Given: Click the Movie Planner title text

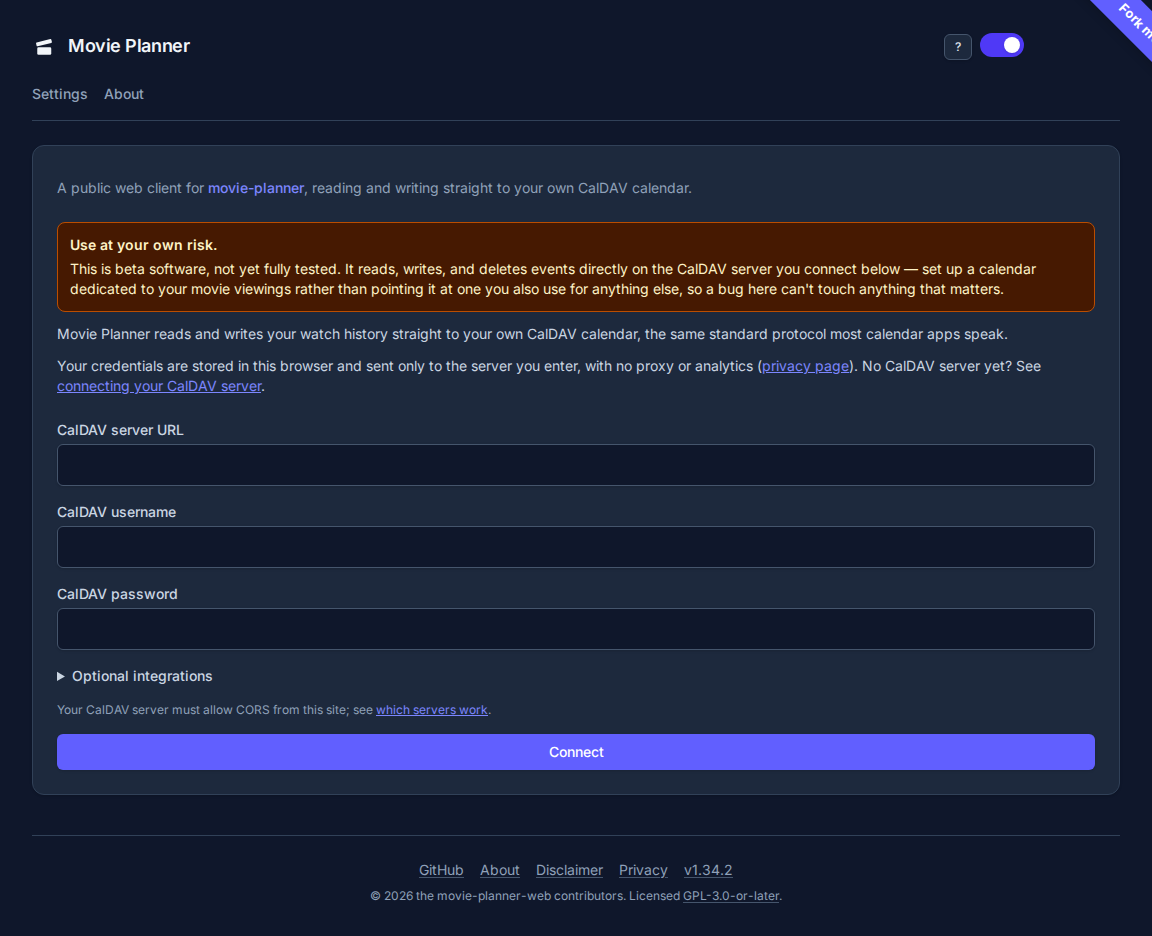Looking at the screenshot, I should click(x=129, y=46).
